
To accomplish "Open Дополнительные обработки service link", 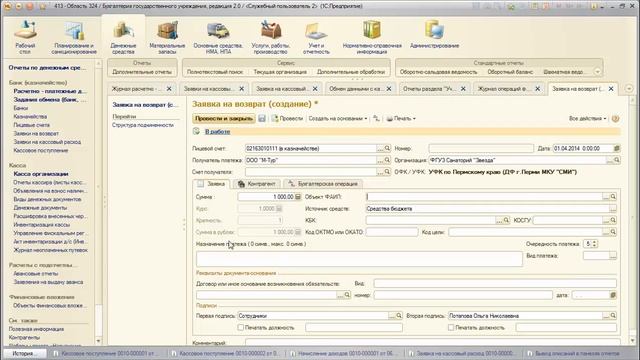I will tap(351, 72).
